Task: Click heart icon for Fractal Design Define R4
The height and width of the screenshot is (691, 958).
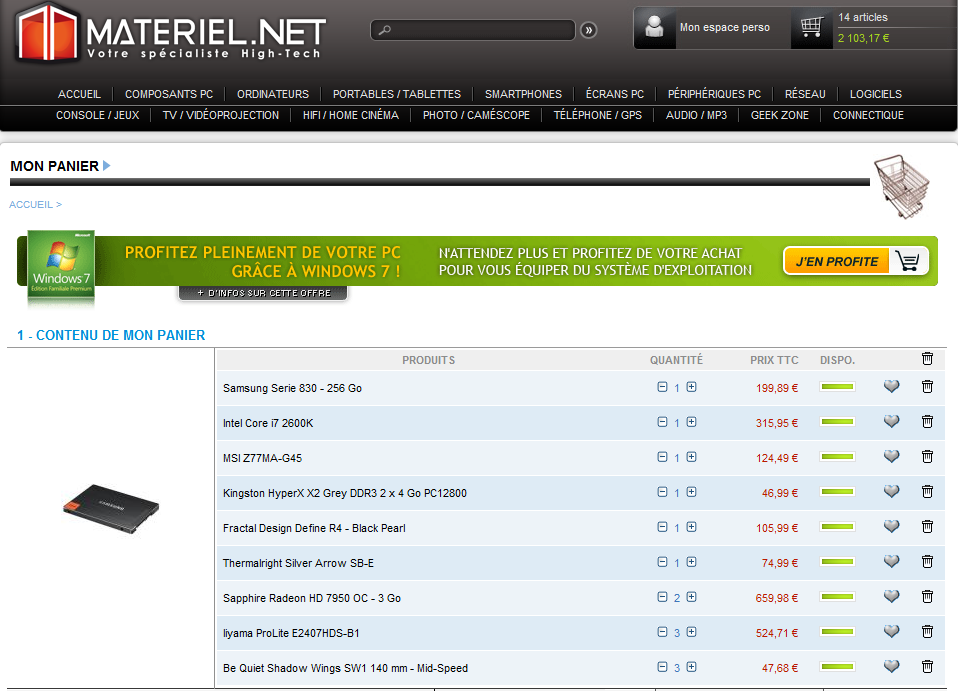Action: [891, 527]
